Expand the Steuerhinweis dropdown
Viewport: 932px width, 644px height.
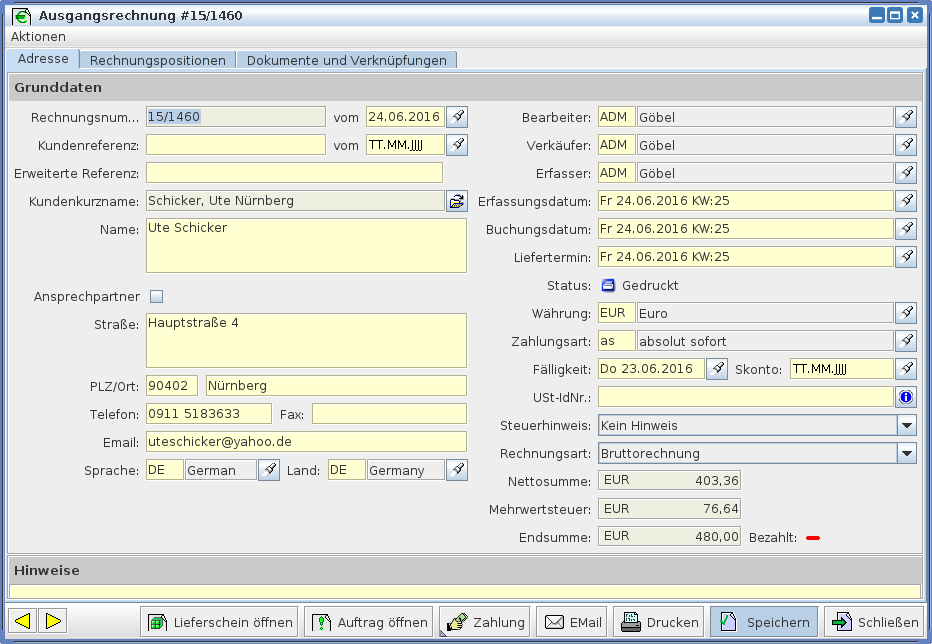(906, 425)
